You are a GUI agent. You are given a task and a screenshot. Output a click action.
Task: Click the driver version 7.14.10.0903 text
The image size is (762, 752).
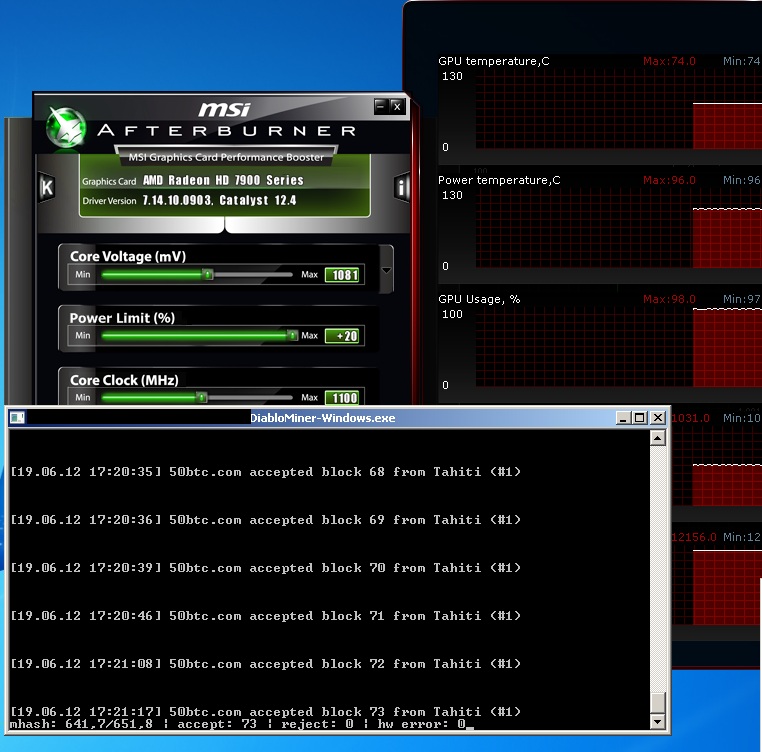(177, 200)
